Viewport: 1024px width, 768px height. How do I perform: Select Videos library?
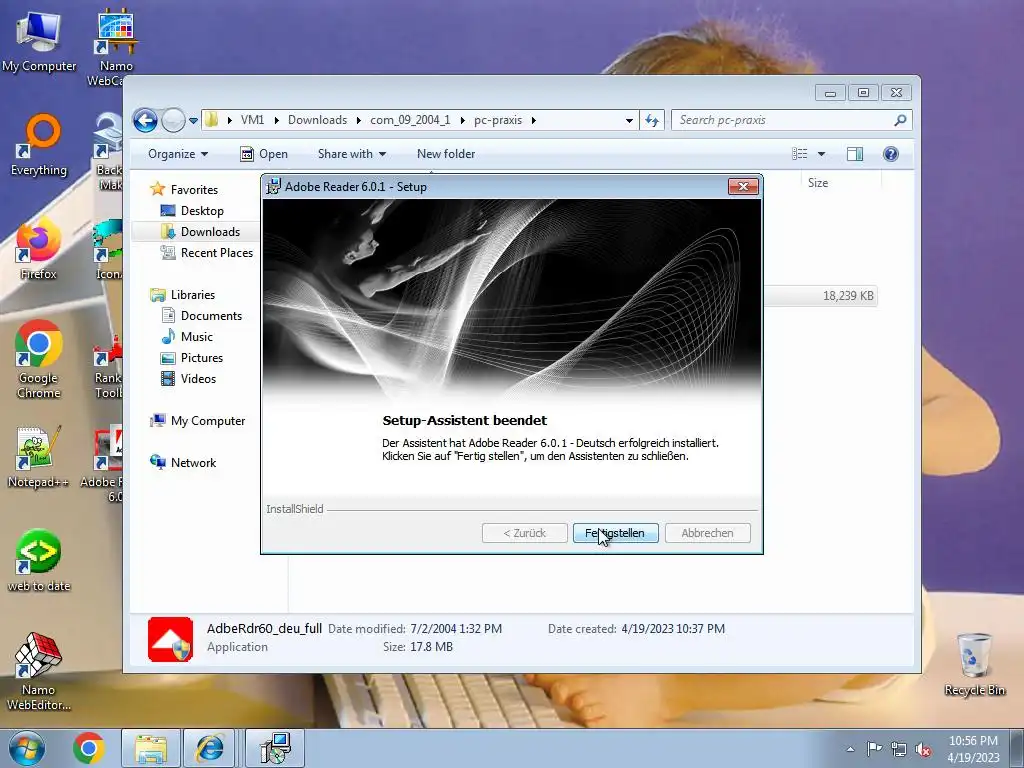pos(198,379)
